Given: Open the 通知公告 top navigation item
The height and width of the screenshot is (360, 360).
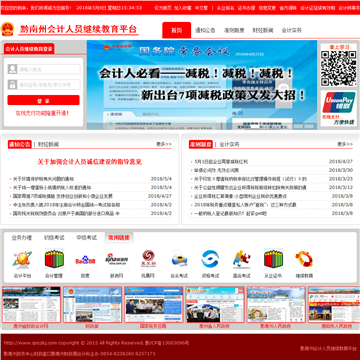Looking at the screenshot, I should pyautogui.click(x=205, y=30).
